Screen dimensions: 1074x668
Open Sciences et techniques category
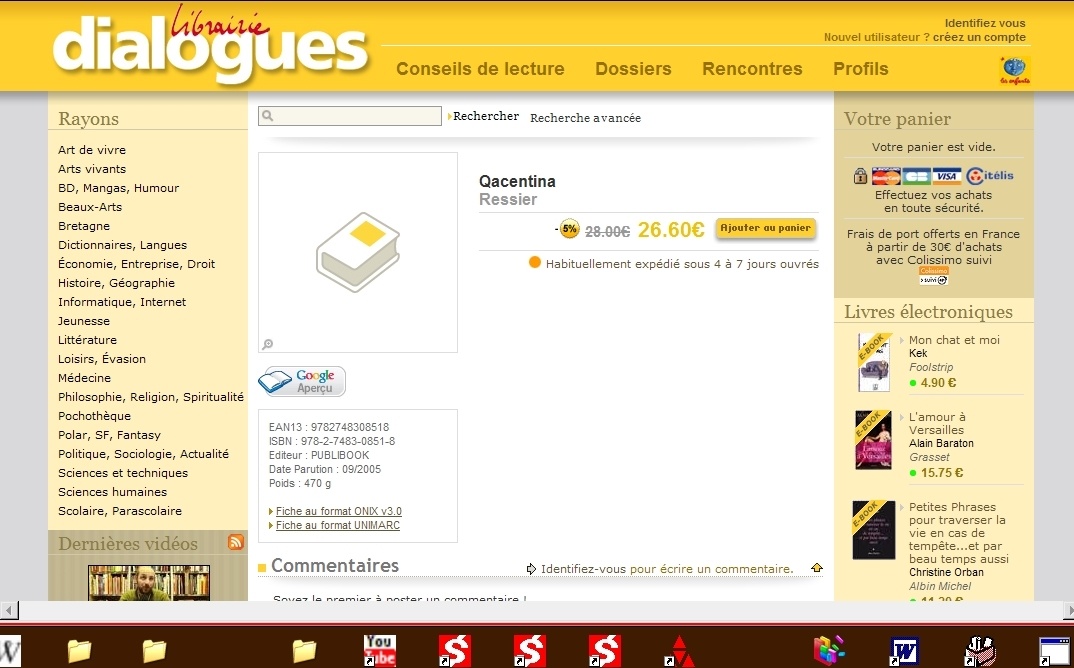pyautogui.click(x=123, y=473)
